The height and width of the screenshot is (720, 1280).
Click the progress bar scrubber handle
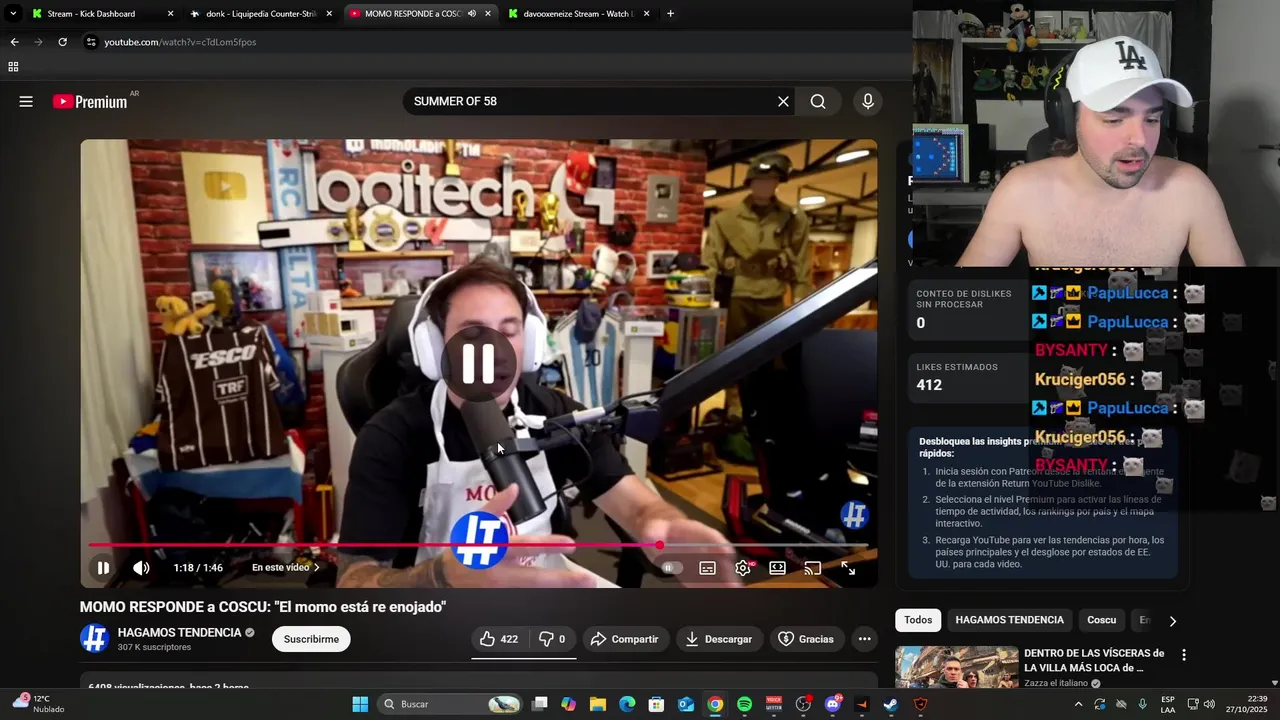tap(660, 545)
